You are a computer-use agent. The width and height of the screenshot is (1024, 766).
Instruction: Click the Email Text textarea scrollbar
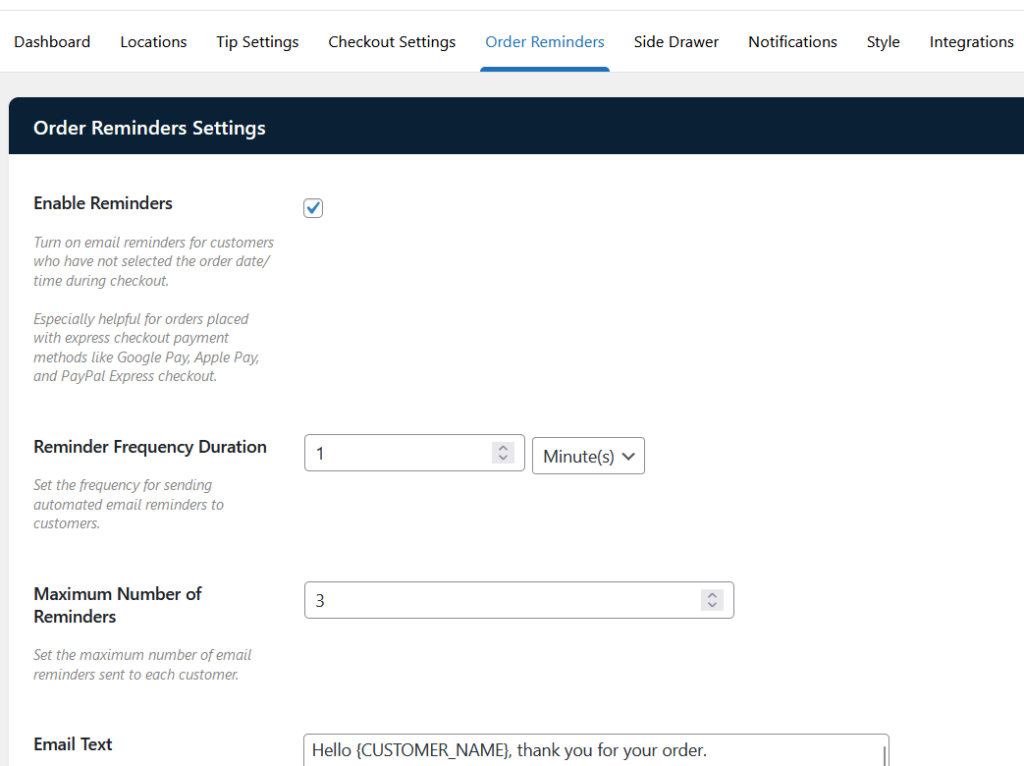pyautogui.click(x=884, y=753)
